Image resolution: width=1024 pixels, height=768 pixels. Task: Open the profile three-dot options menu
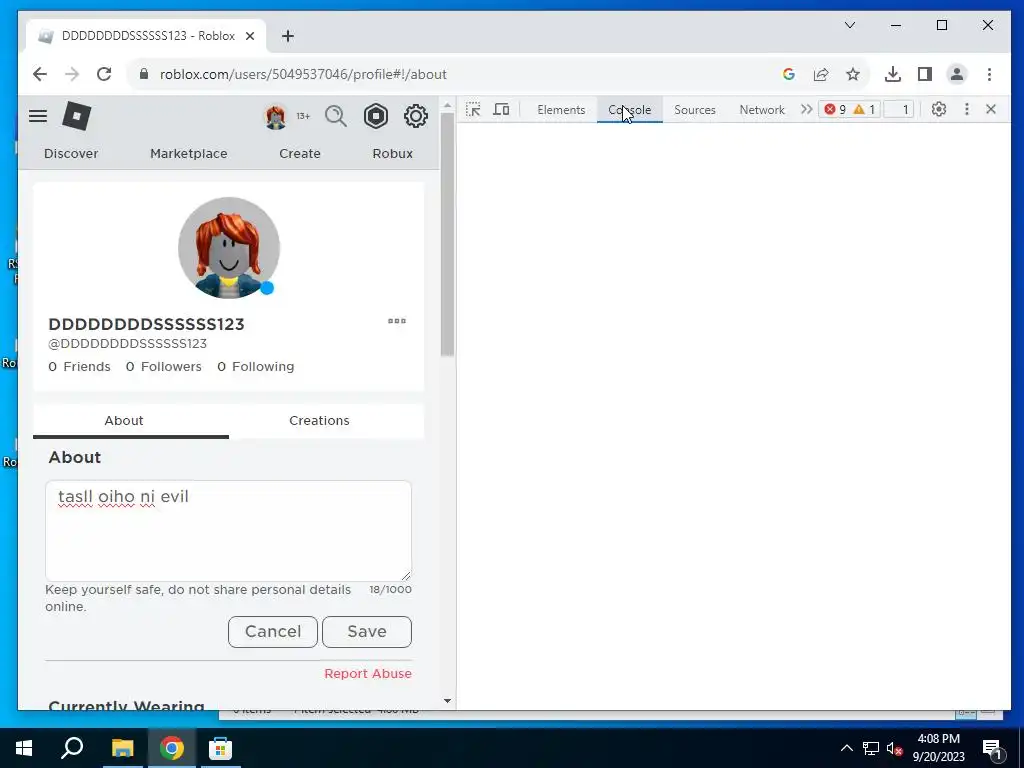pos(397,321)
